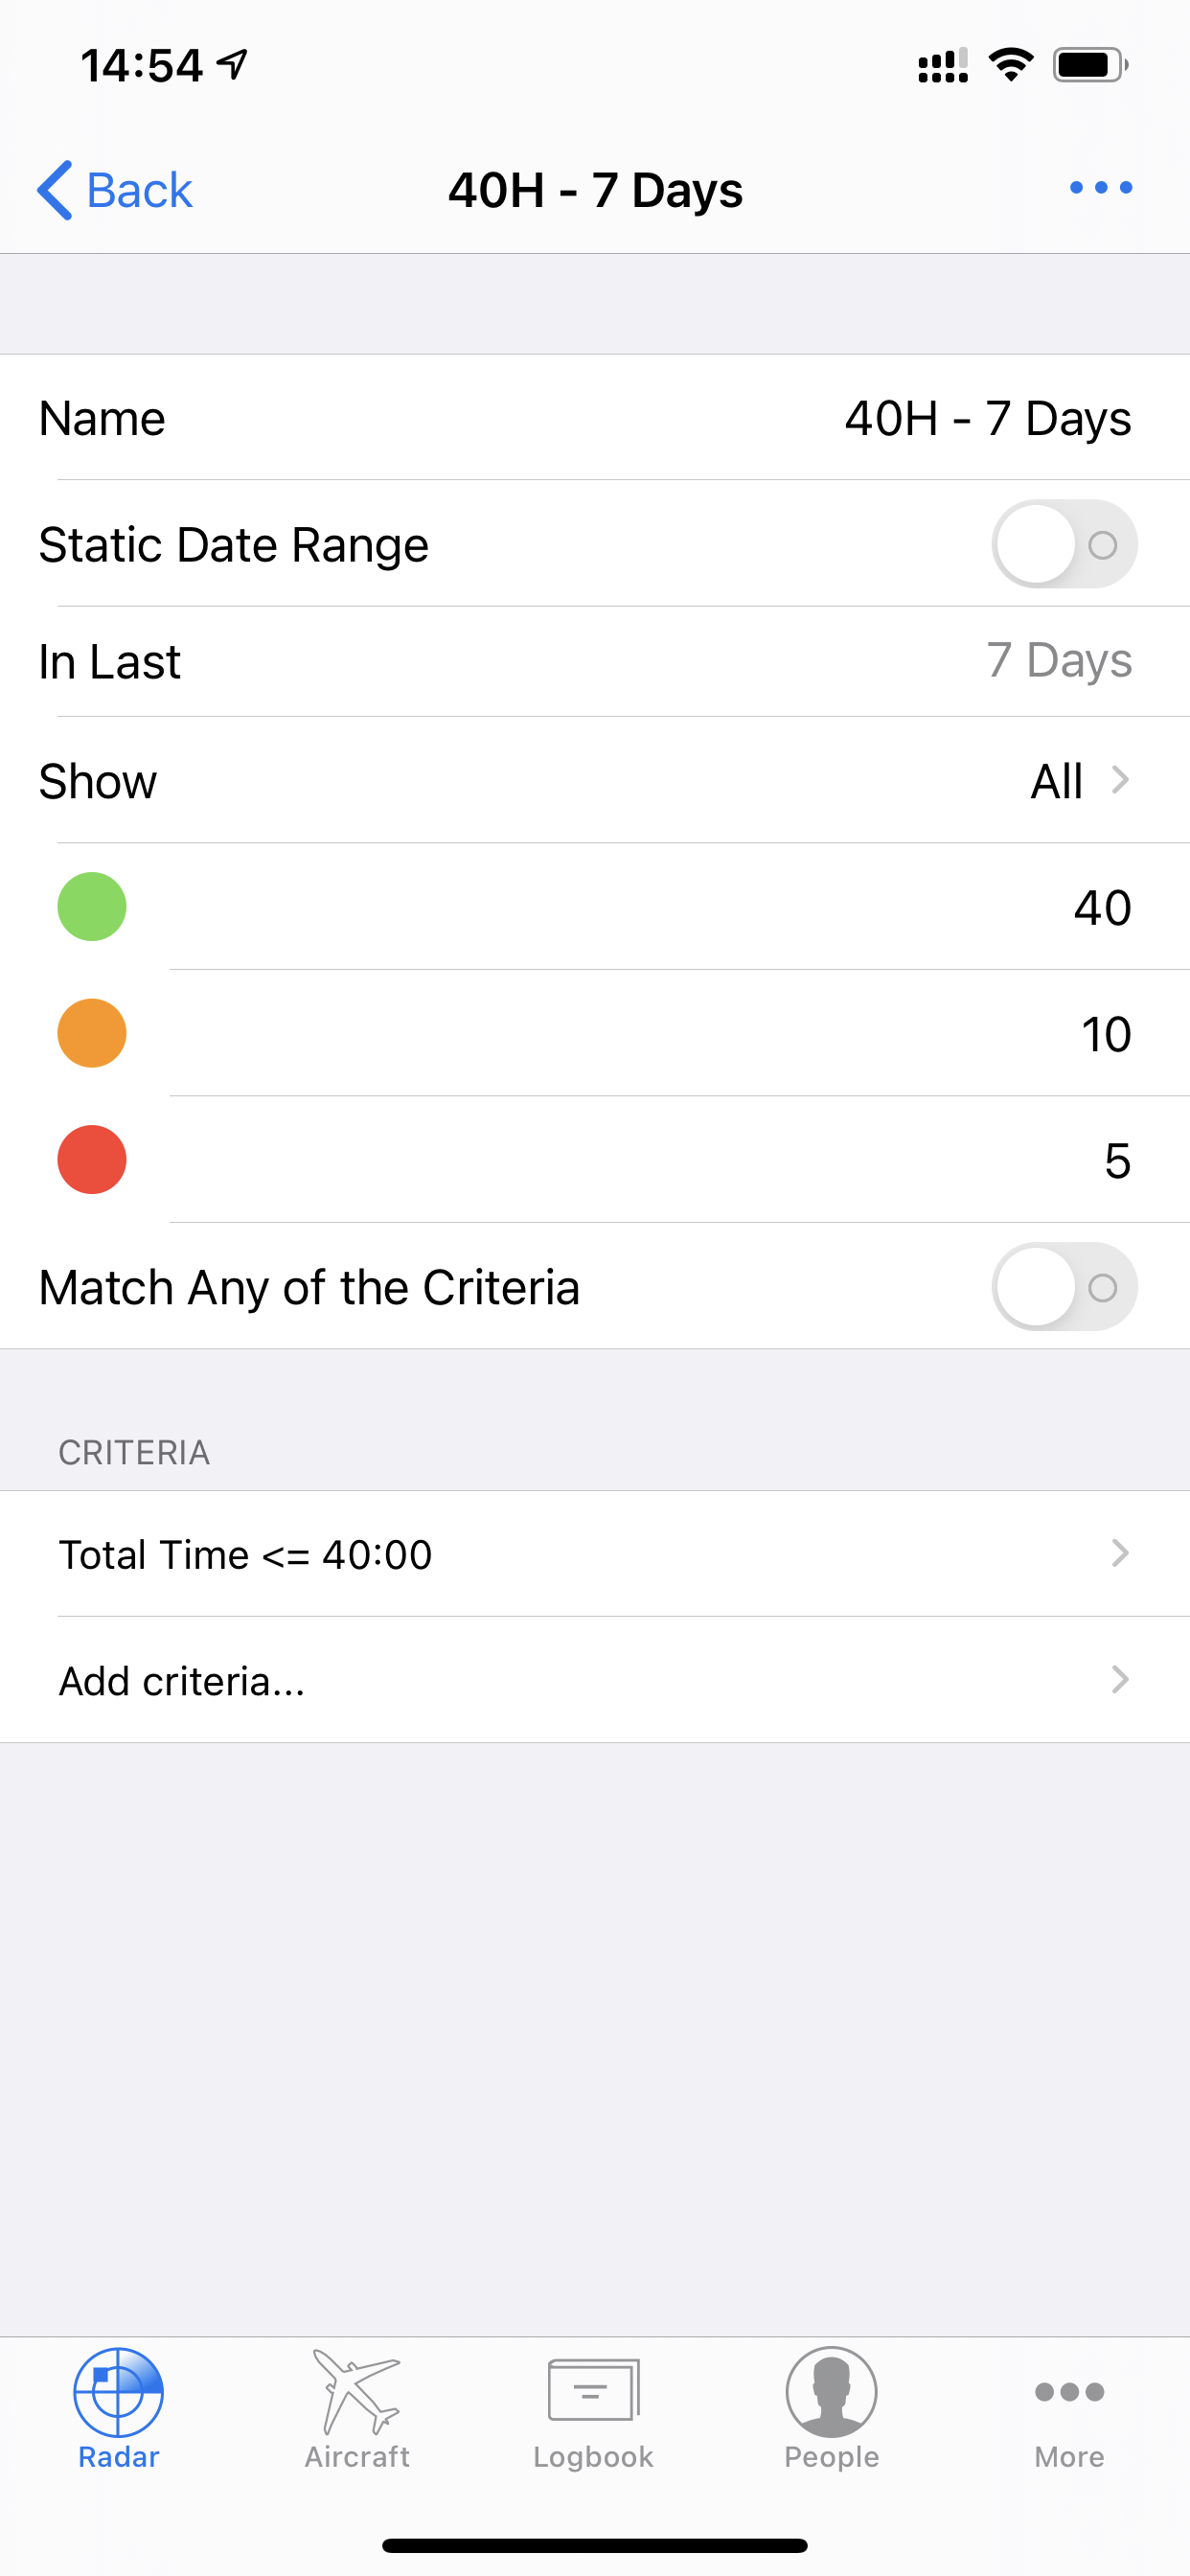1190x2576 pixels.
Task: Open the three-dot options menu at top
Action: coord(1101,187)
